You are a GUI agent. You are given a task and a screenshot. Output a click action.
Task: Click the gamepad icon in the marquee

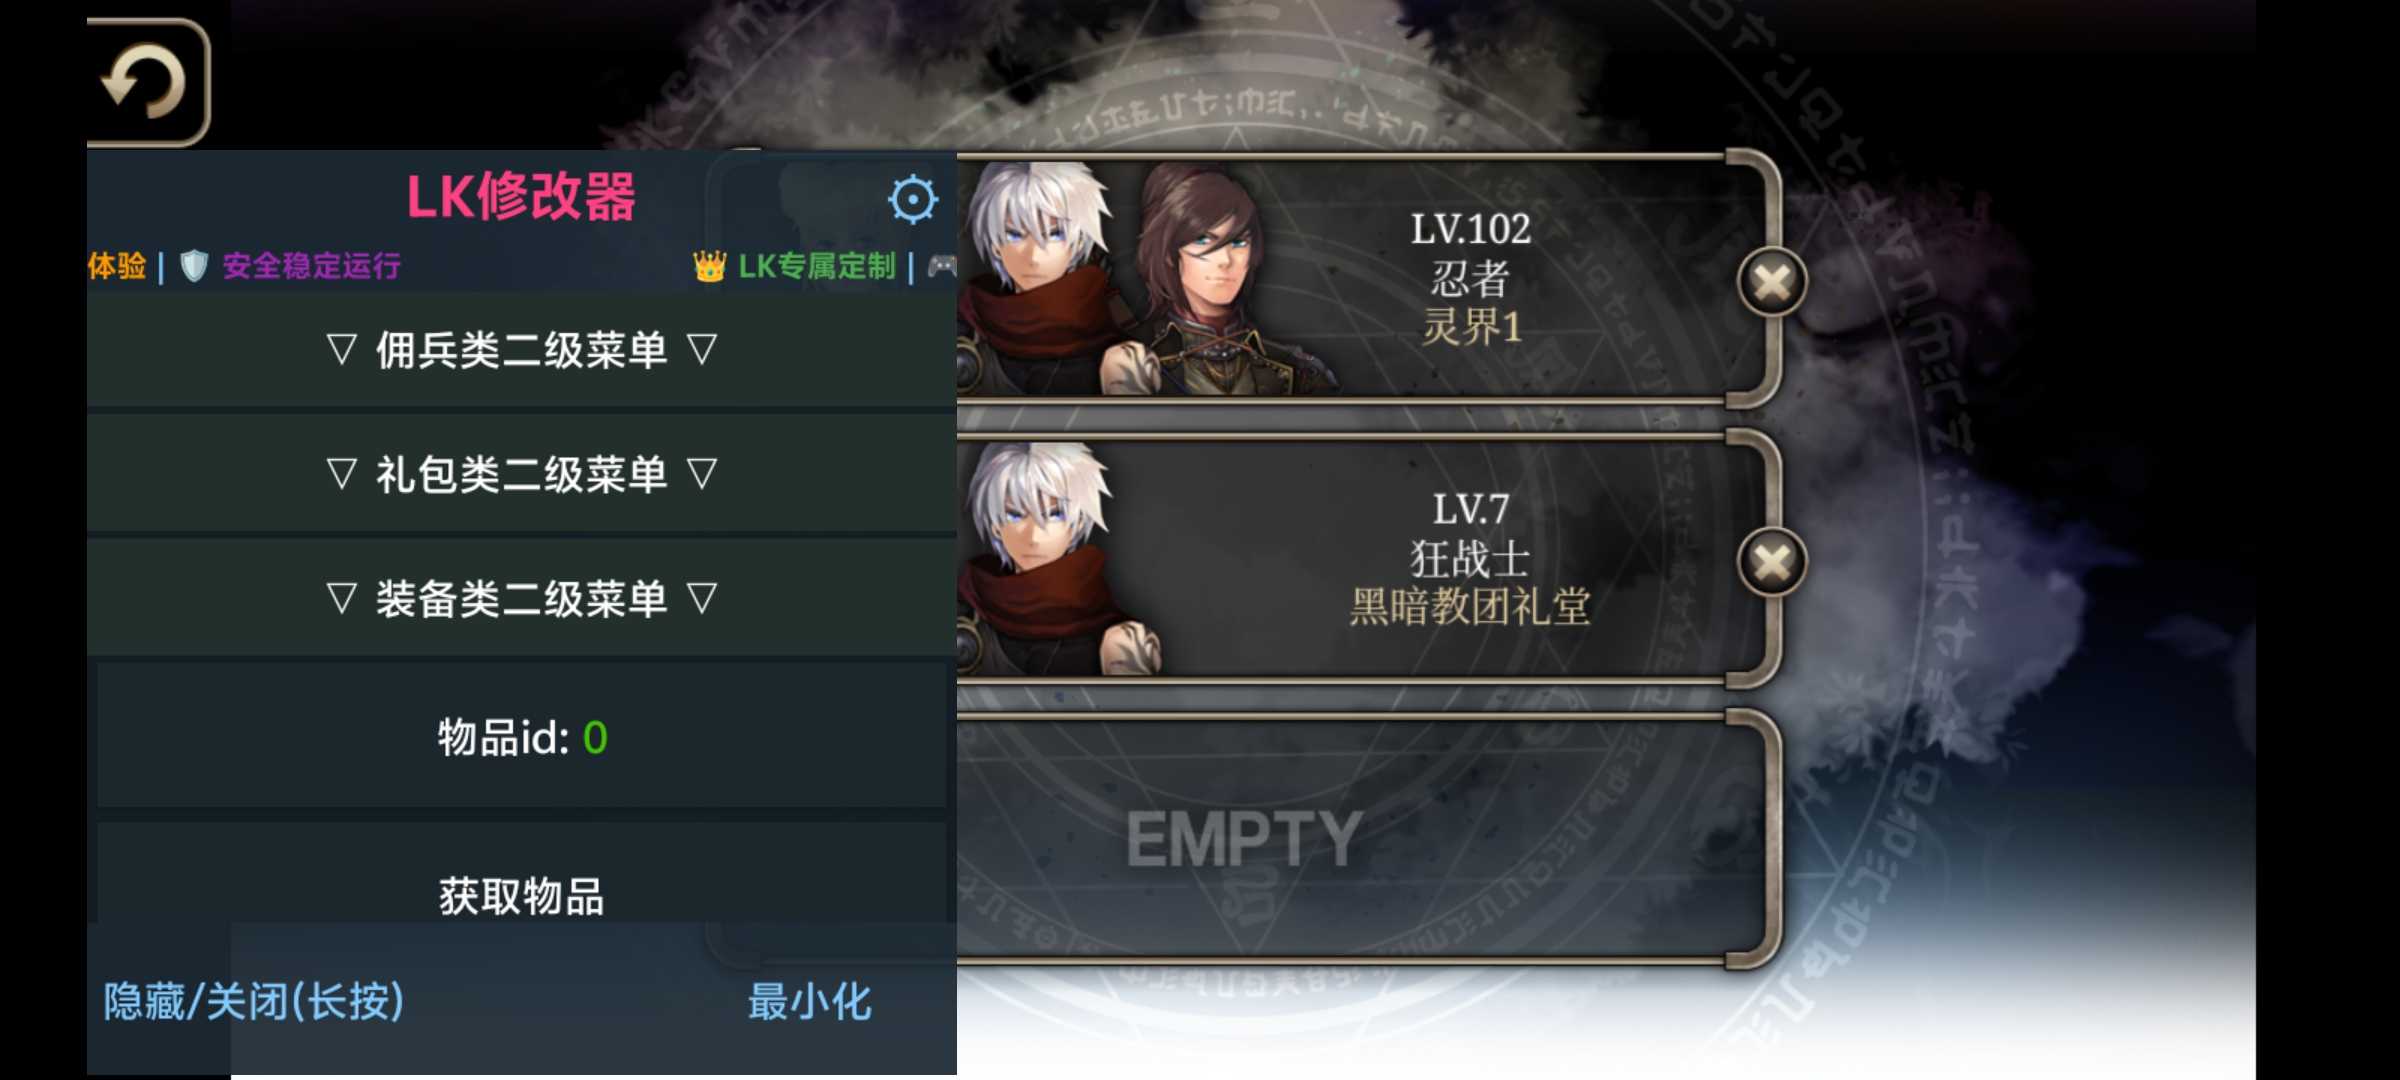pyautogui.click(x=942, y=266)
